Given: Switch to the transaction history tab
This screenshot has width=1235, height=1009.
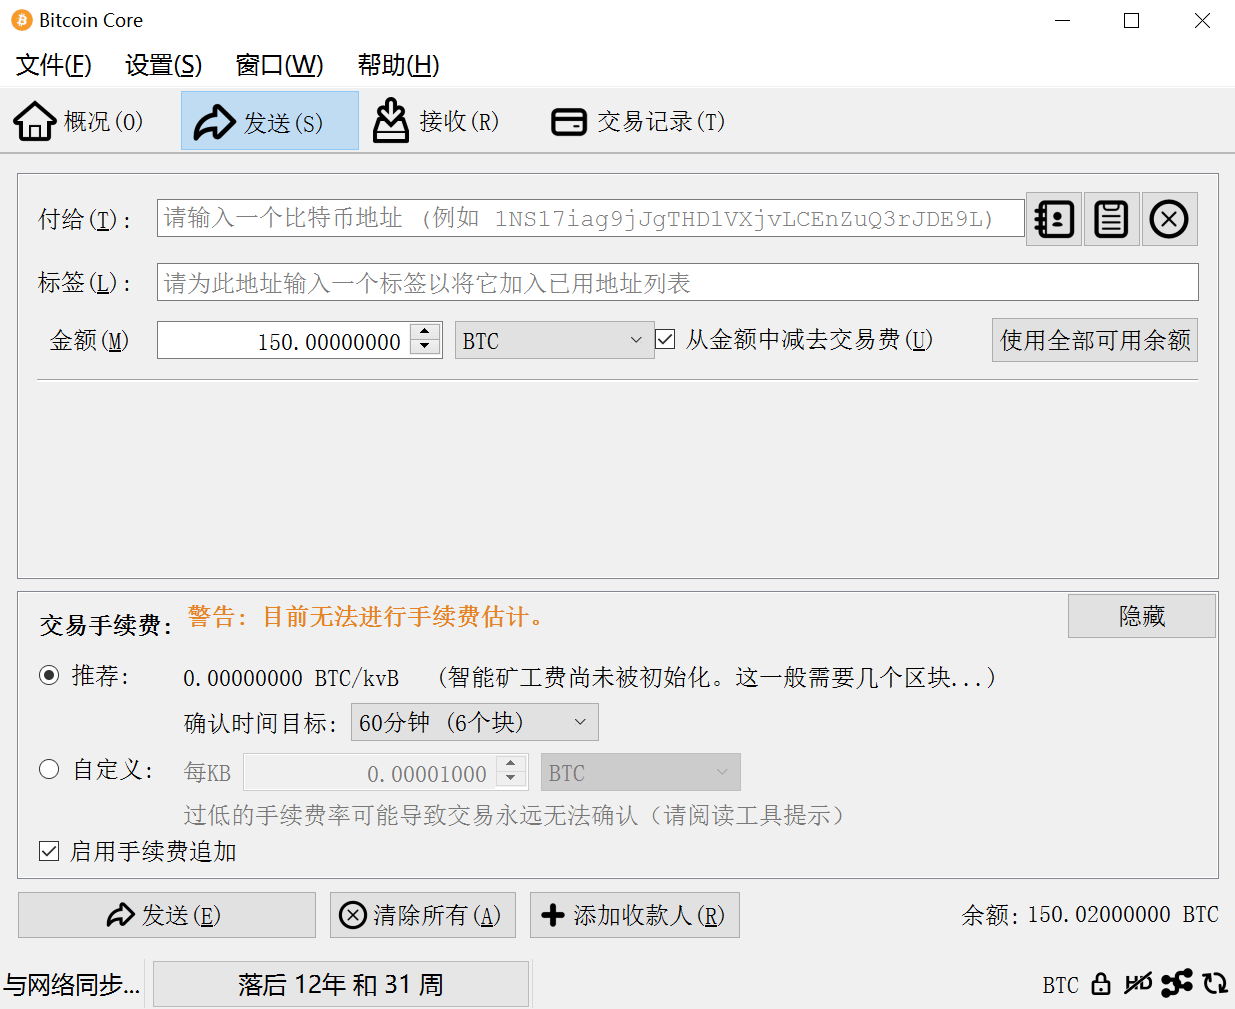Looking at the screenshot, I should [639, 122].
